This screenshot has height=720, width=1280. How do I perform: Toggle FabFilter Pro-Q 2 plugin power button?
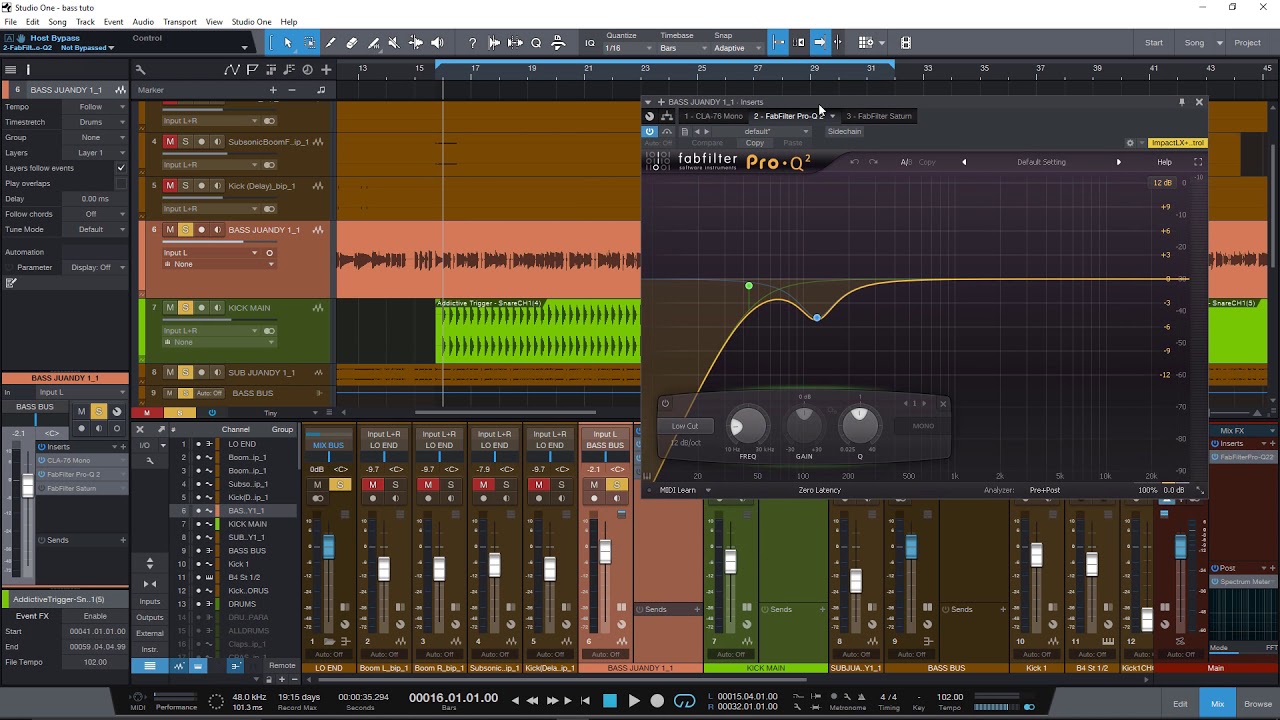coord(650,131)
